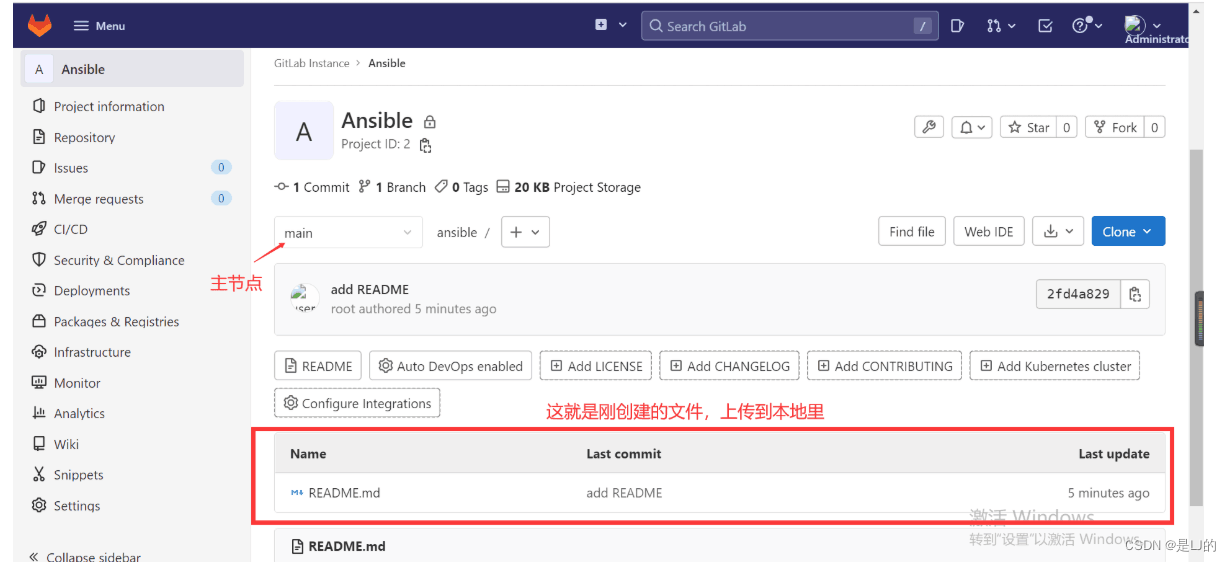1231x562 pixels.
Task: Open the plus add-file dropdown
Action: tap(525, 232)
